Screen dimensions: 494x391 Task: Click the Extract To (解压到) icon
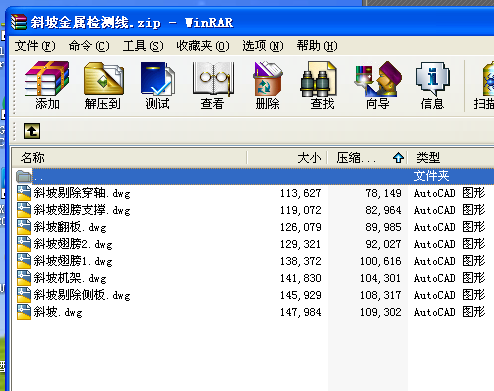(x=103, y=85)
